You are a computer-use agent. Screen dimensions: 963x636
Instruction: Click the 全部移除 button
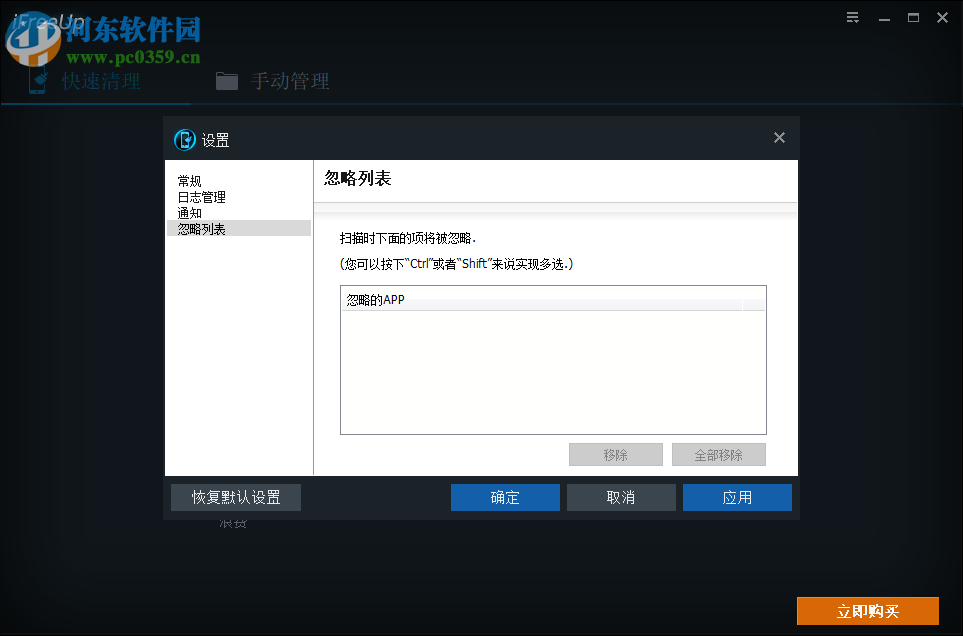[x=718, y=454]
